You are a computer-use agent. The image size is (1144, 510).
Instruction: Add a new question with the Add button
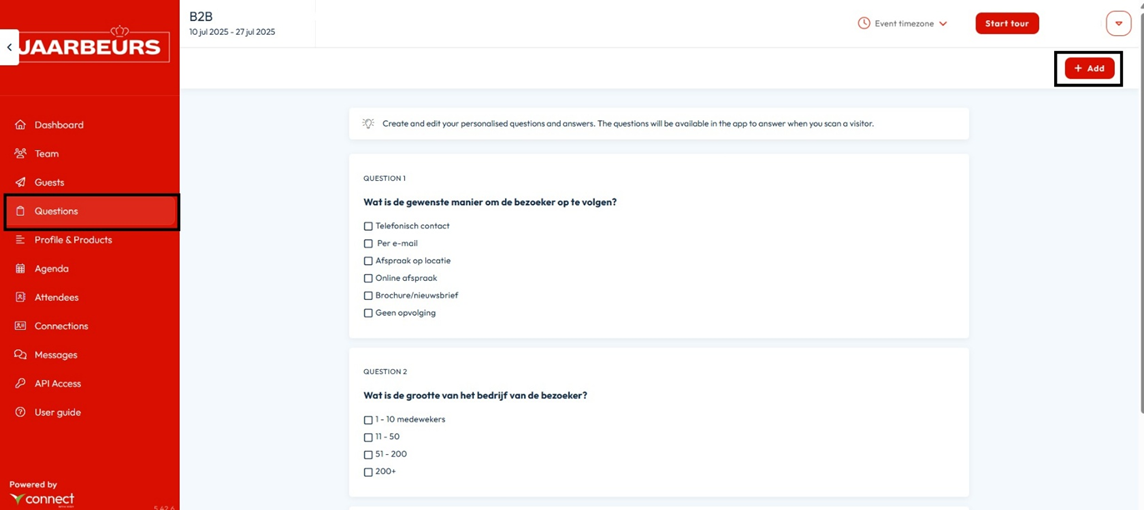point(1089,68)
